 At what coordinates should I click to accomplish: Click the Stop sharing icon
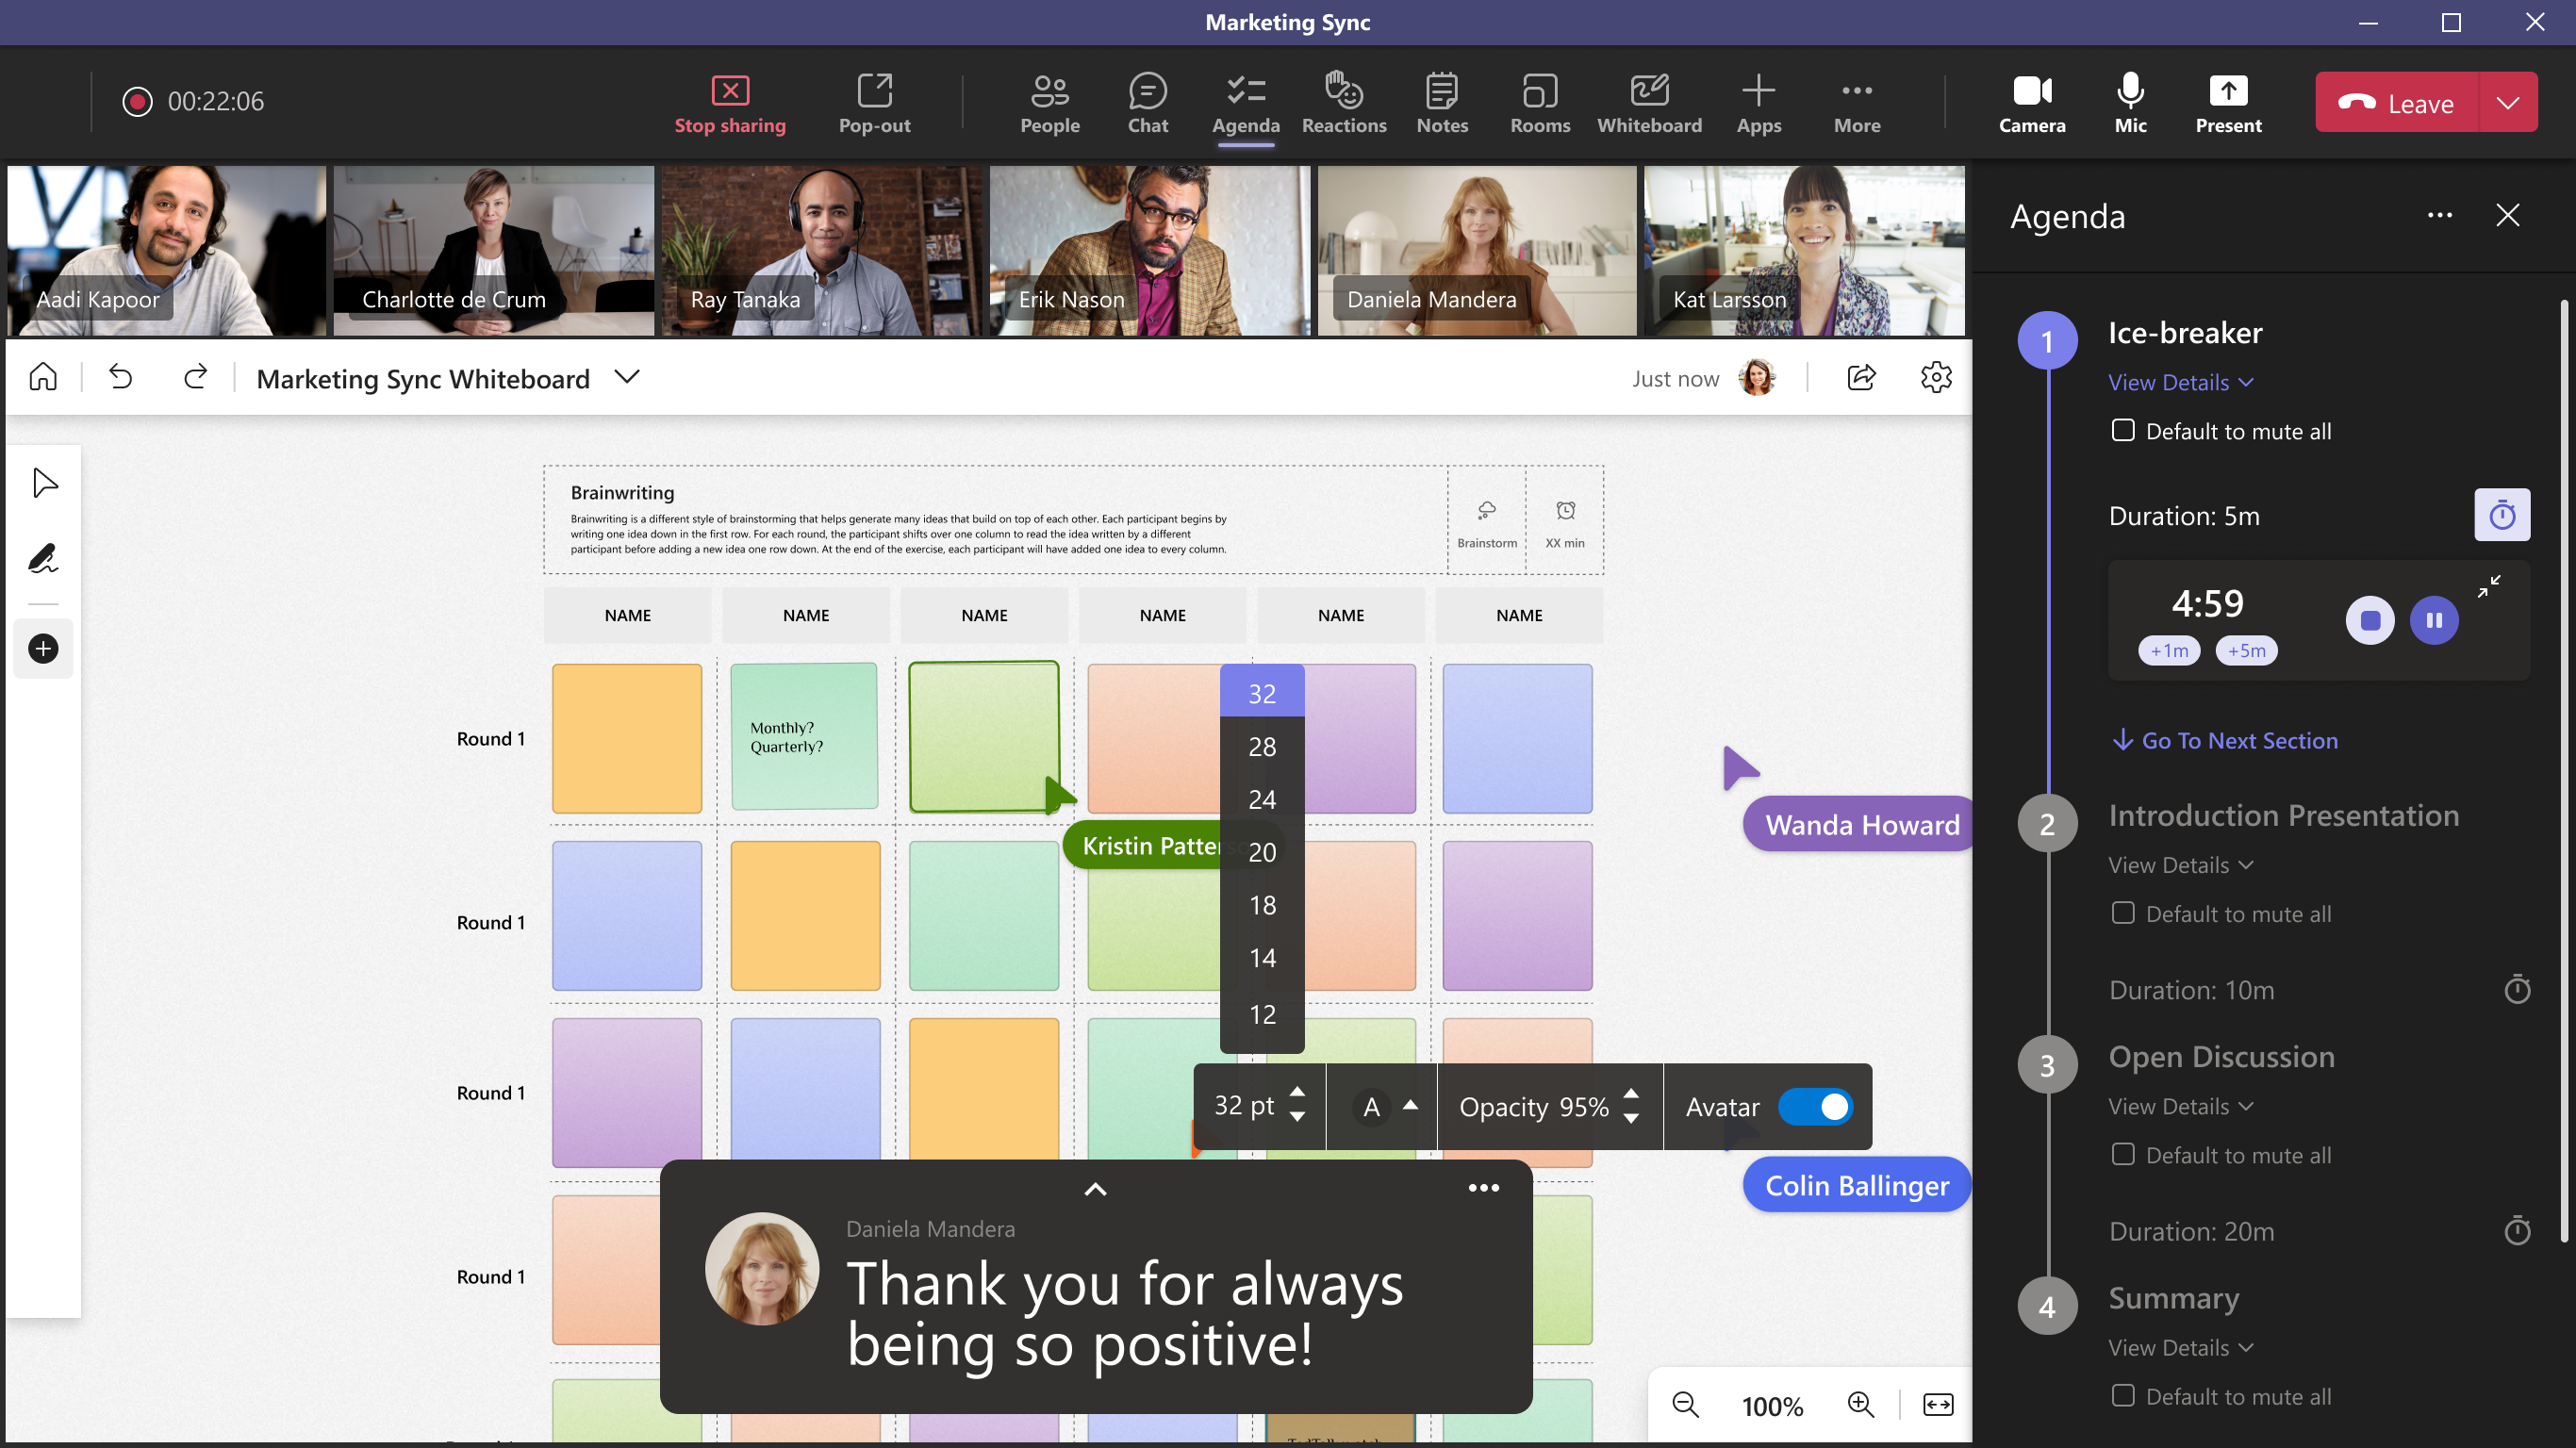730,90
